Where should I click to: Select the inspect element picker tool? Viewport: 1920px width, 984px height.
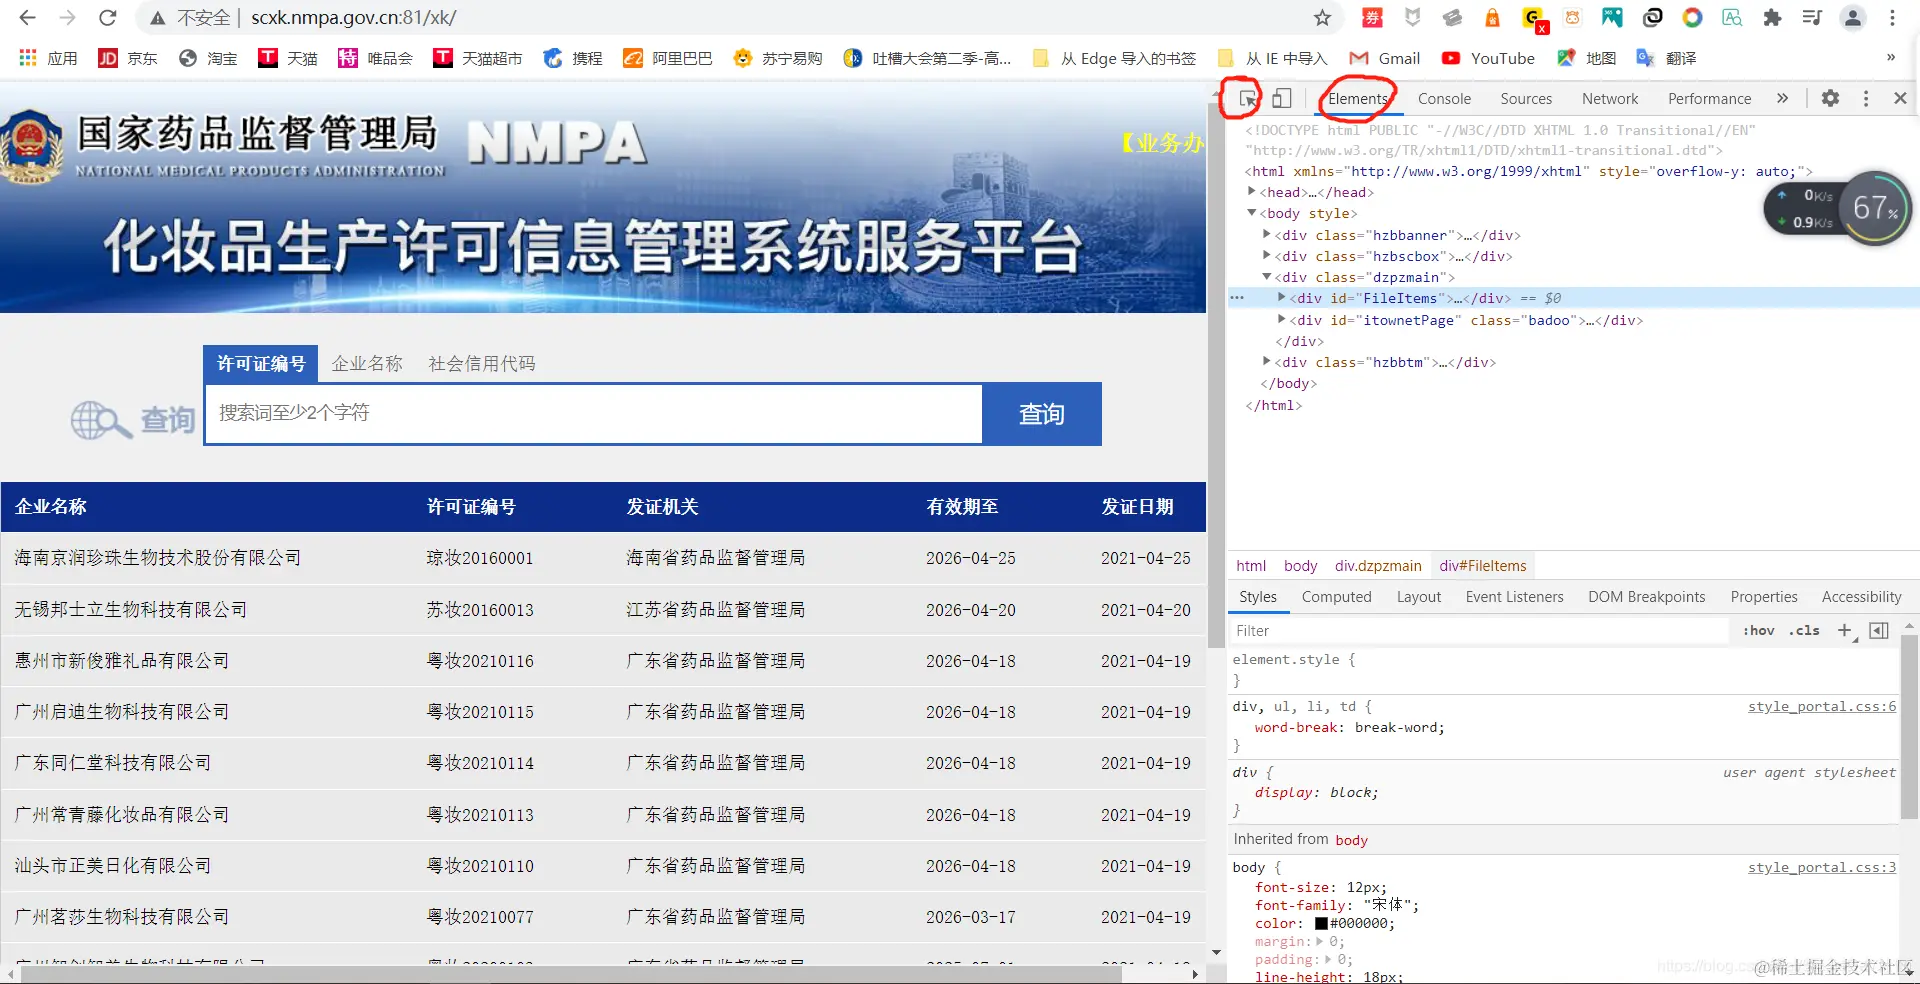pos(1247,99)
